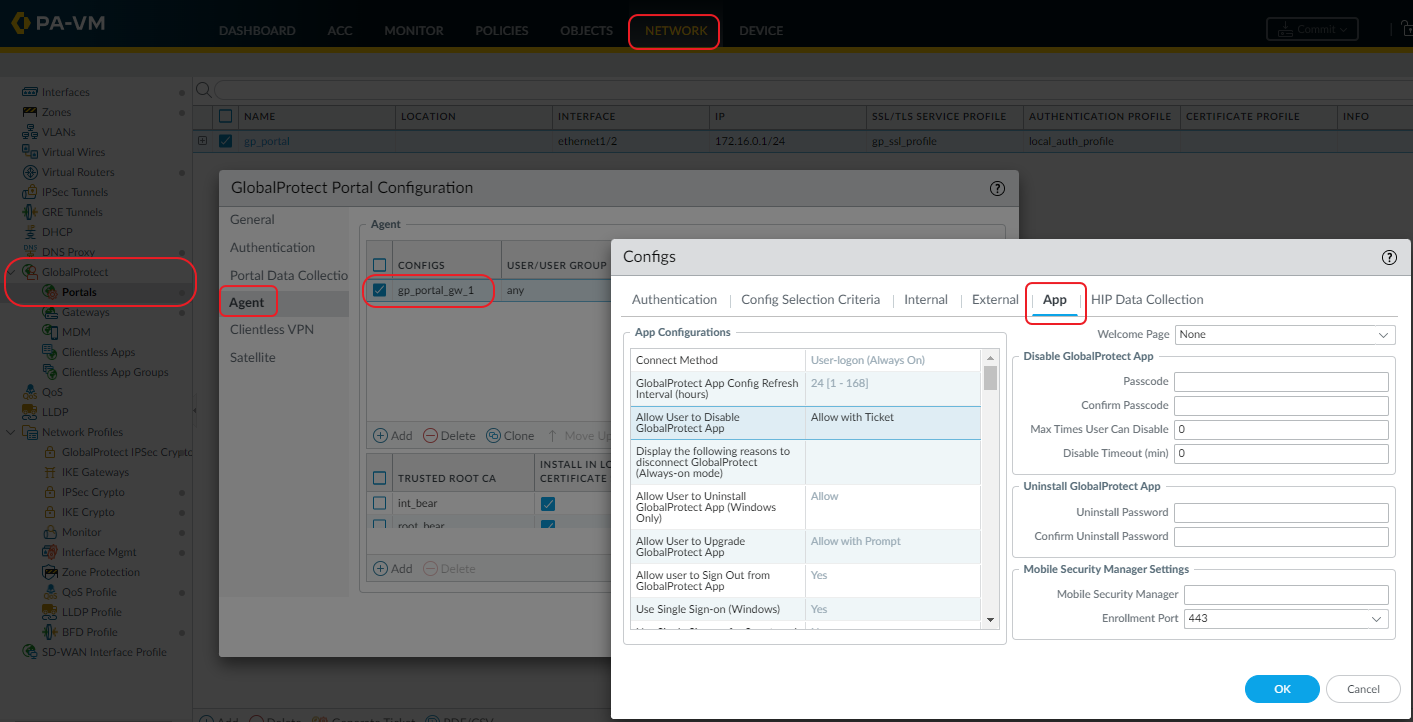This screenshot has width=1413, height=722.
Task: Open the DNS Proxy sidebar icon
Action: click(x=30, y=252)
